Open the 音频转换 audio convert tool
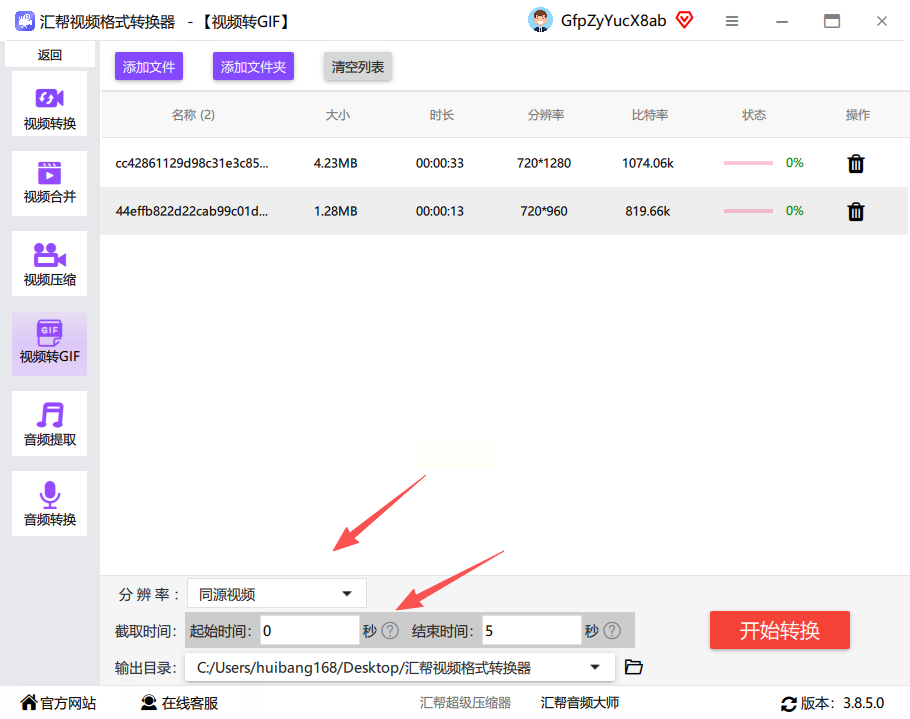Viewport: 910px width, 719px height. pos(49,504)
